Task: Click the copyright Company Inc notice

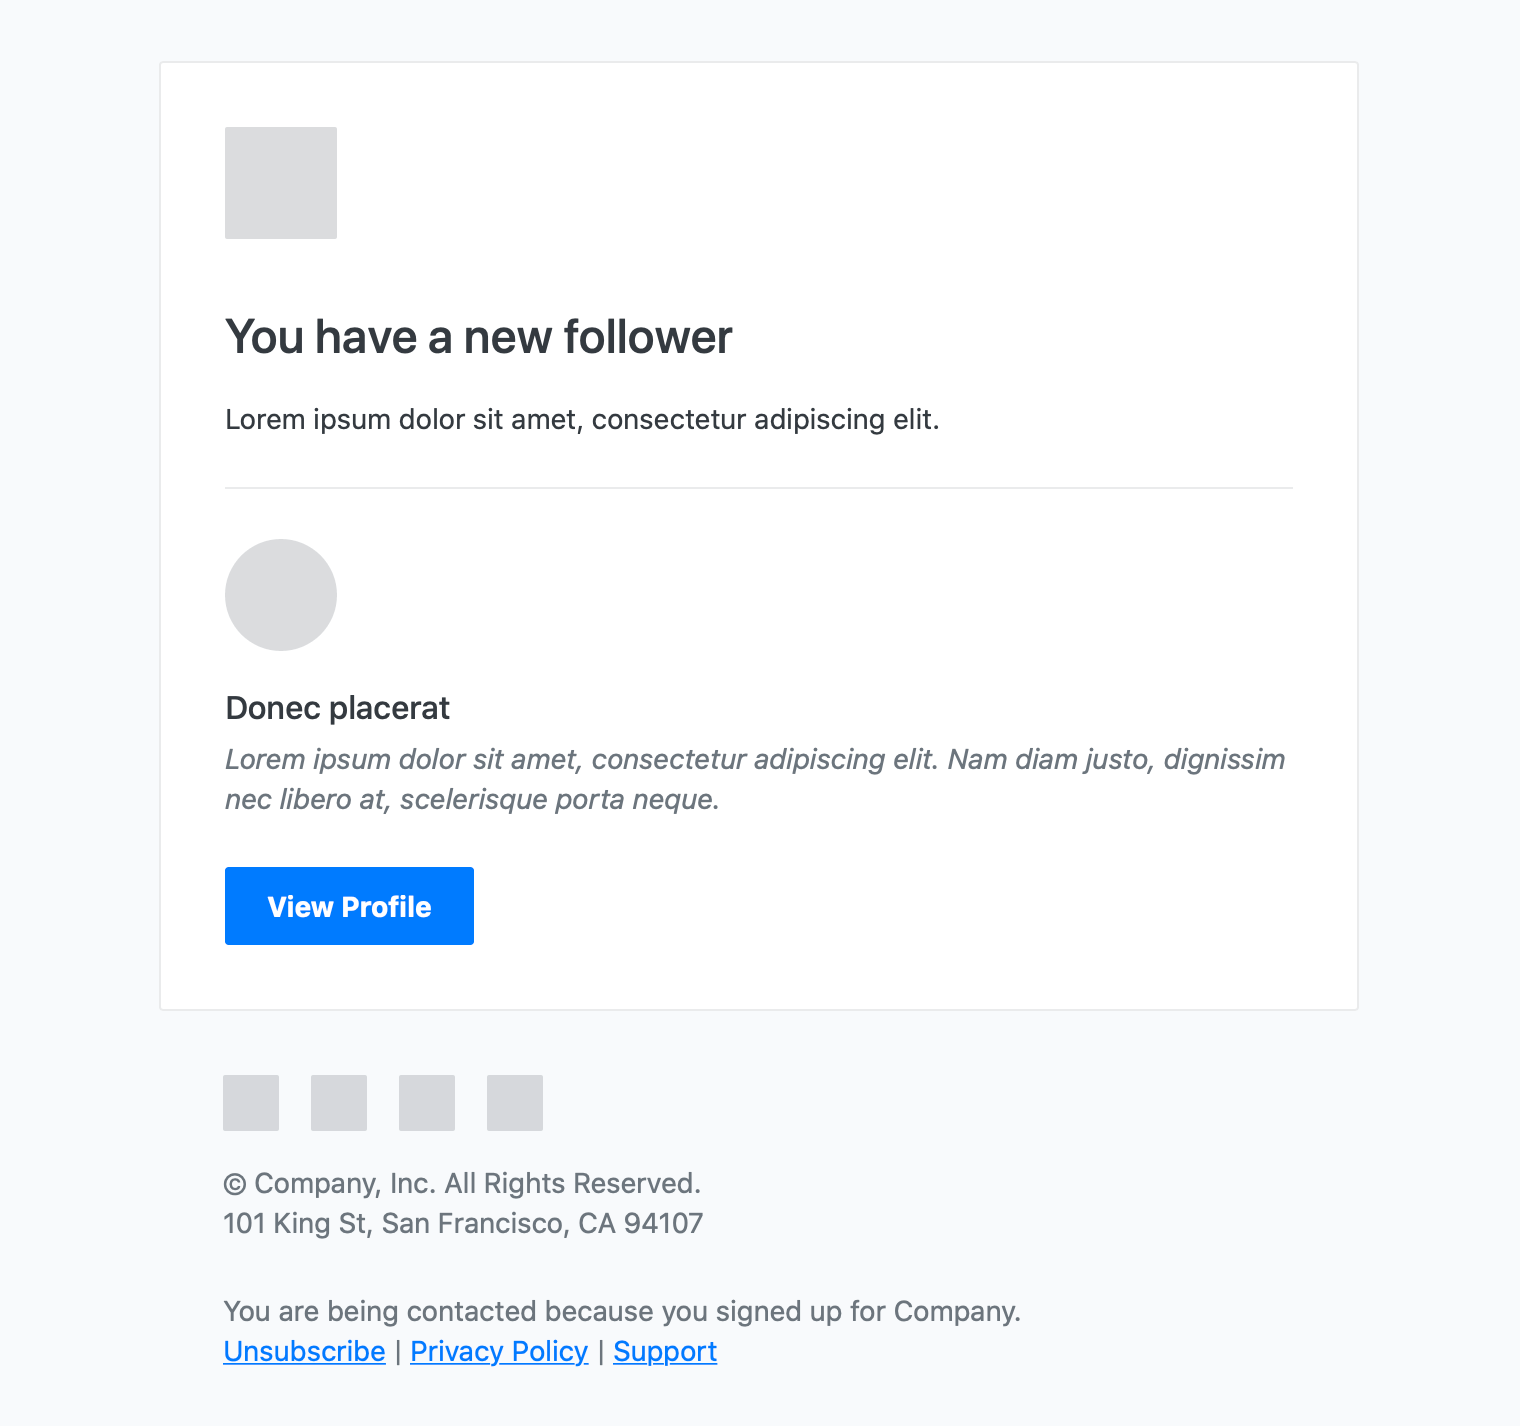Action: click(x=462, y=1183)
